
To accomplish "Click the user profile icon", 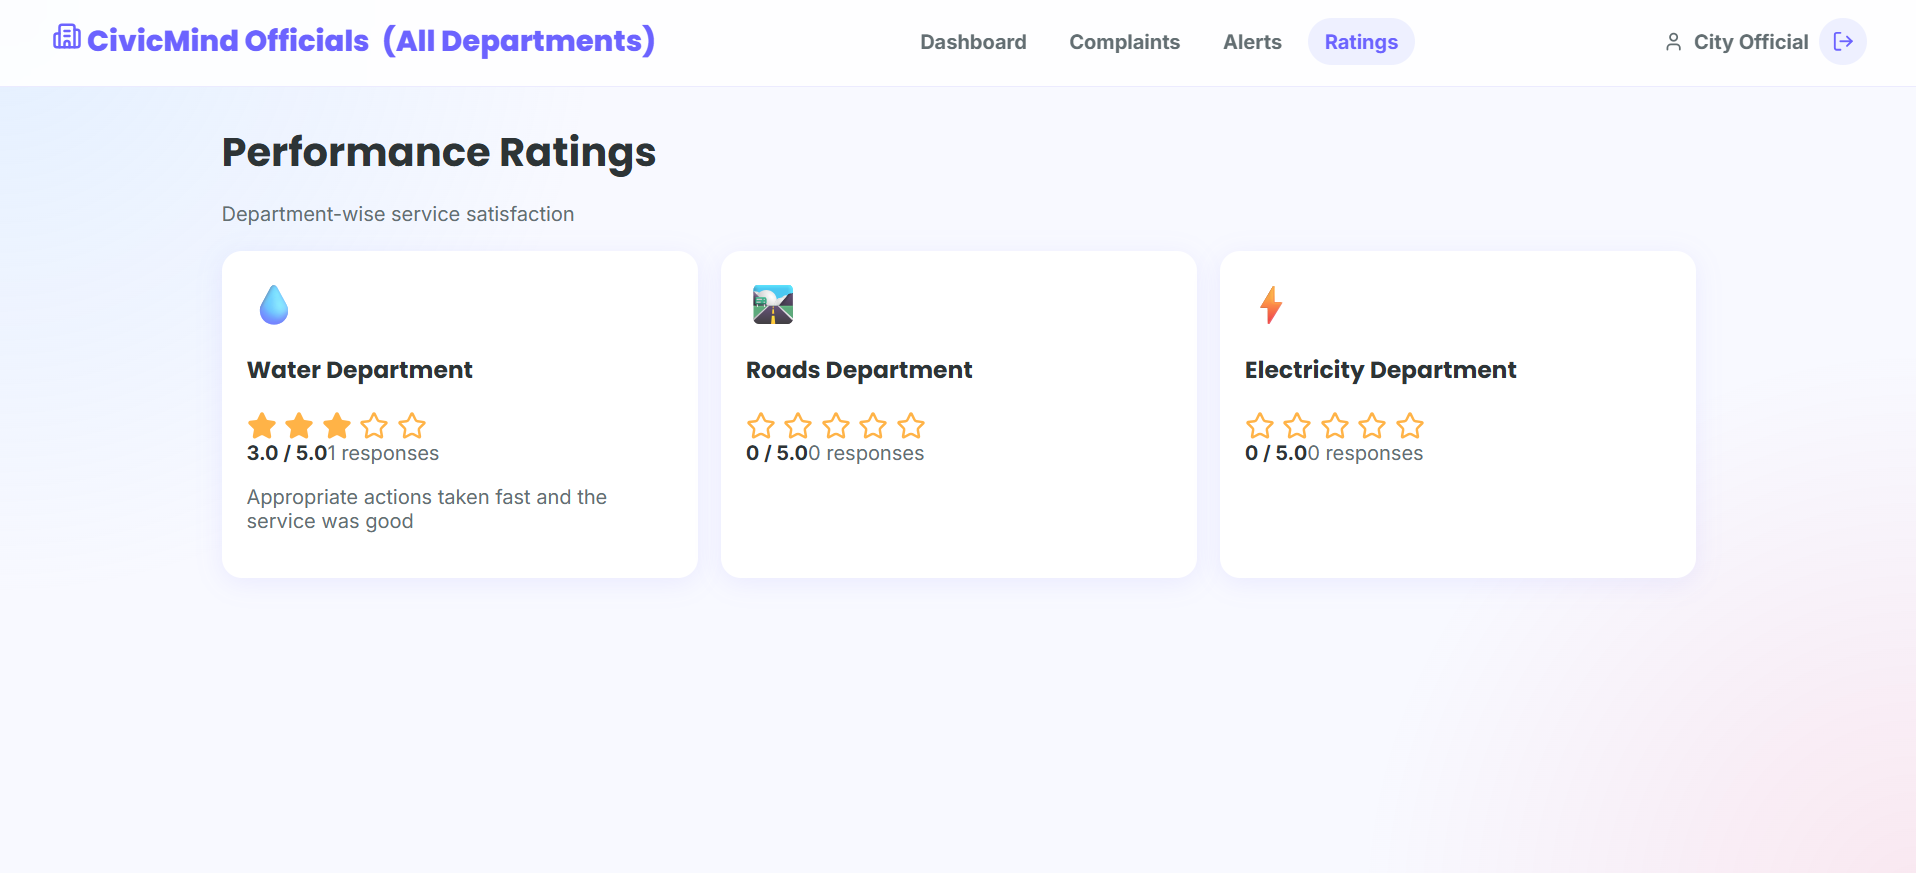I will pos(1673,42).
